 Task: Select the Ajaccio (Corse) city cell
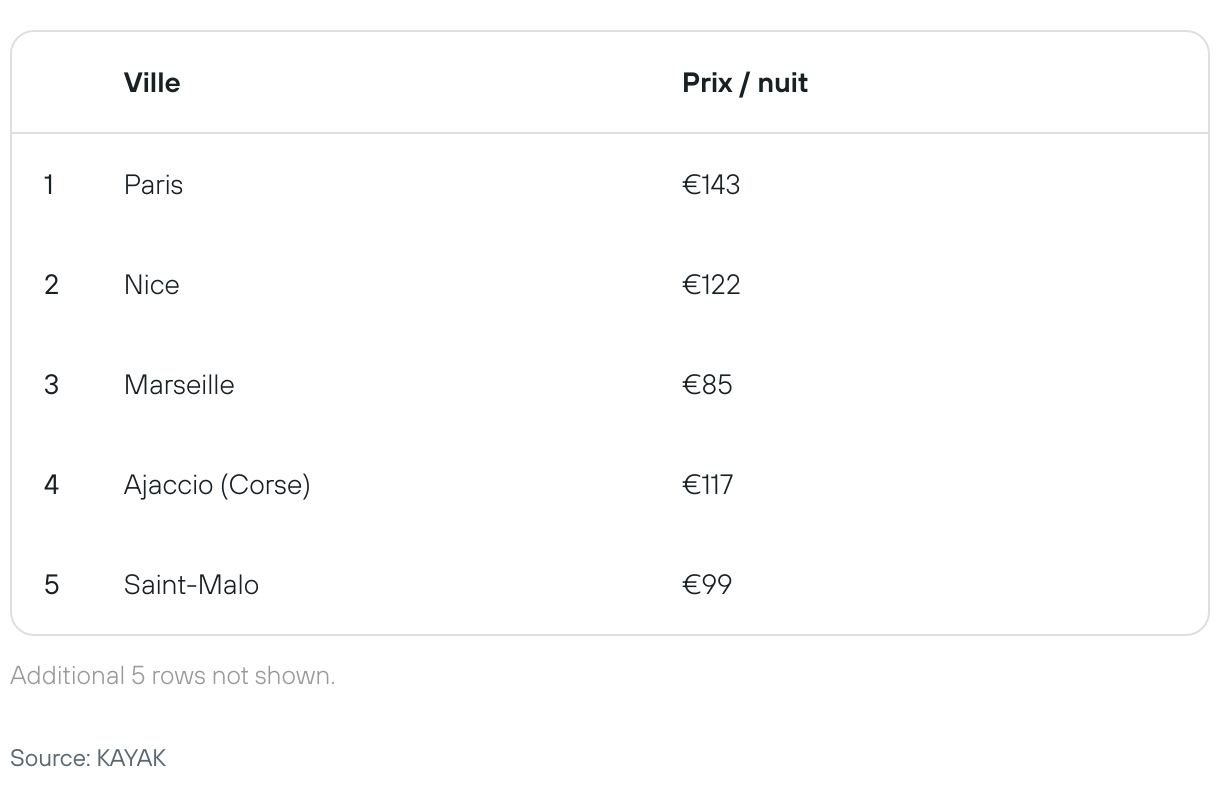217,484
